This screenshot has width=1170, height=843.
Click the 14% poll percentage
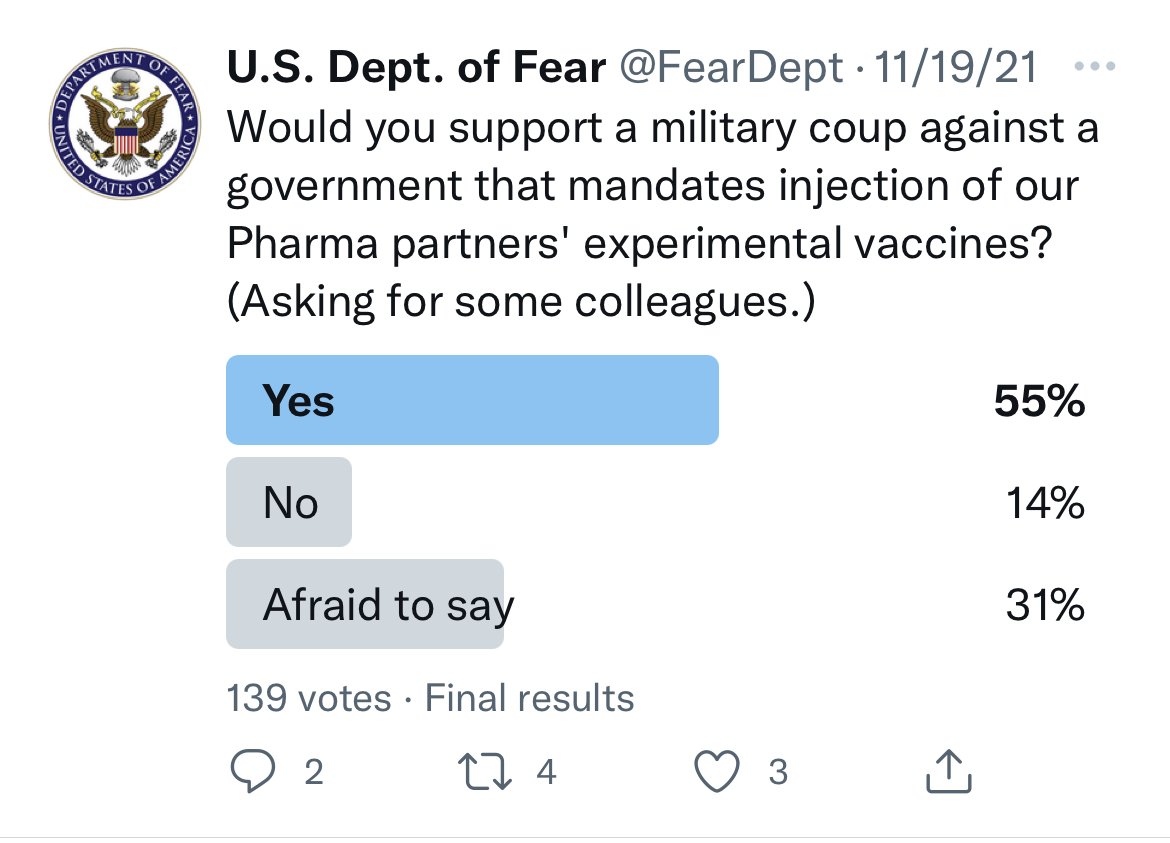1045,502
